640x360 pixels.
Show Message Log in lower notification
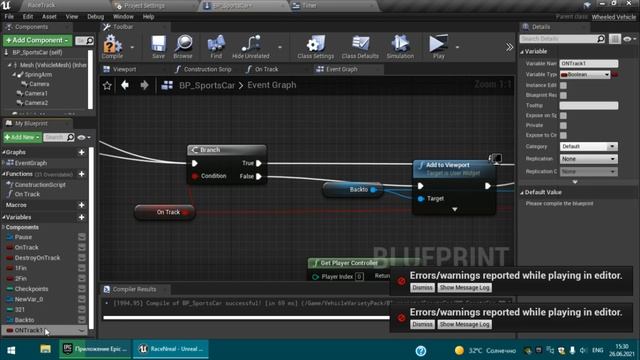[x=464, y=324]
